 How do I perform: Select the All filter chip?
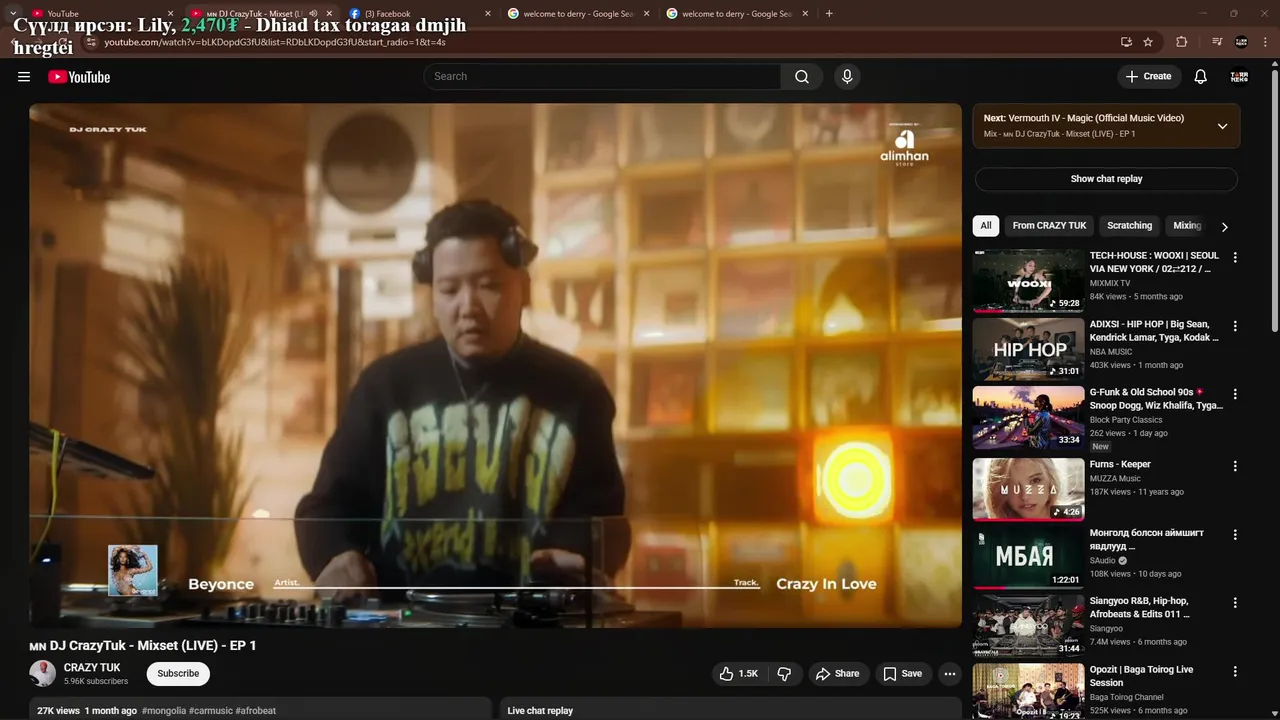point(986,226)
